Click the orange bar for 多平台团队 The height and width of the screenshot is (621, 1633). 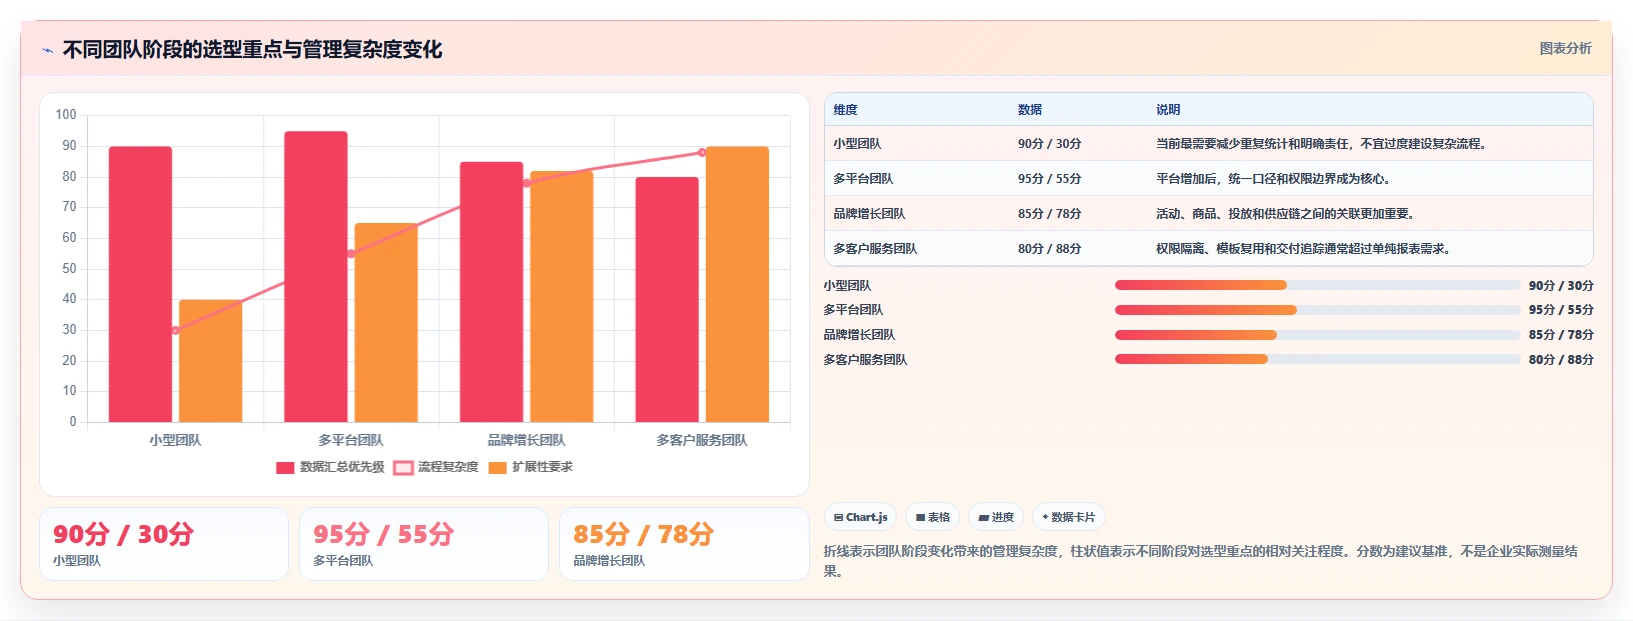(x=386, y=323)
